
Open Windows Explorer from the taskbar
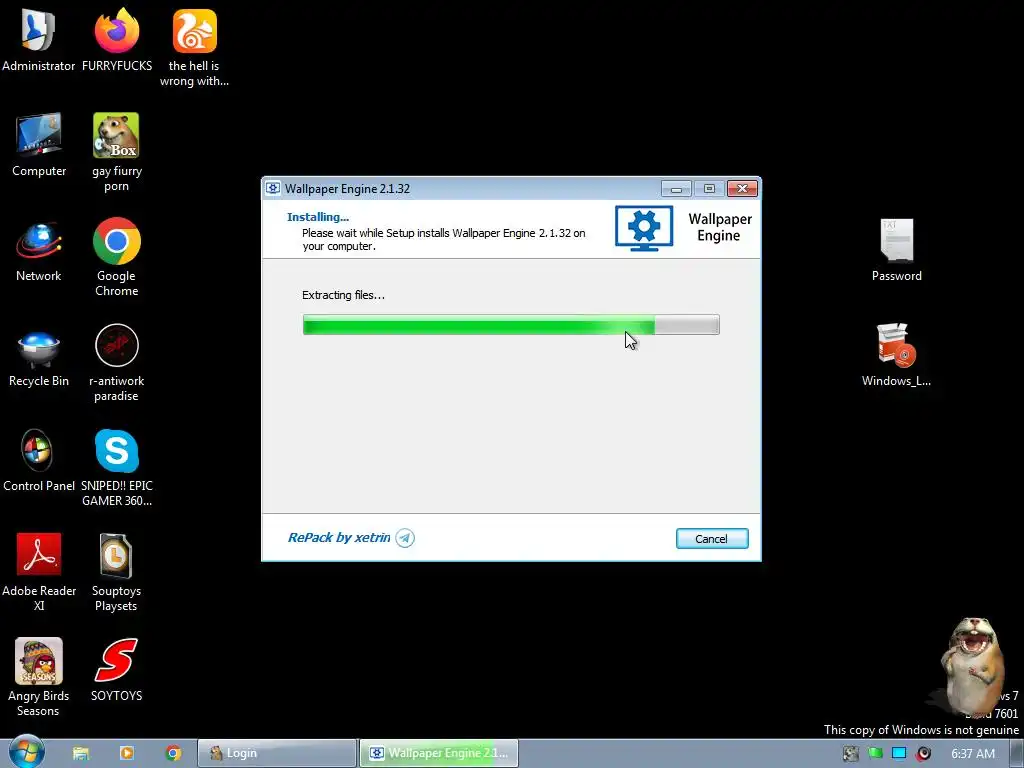coord(81,753)
